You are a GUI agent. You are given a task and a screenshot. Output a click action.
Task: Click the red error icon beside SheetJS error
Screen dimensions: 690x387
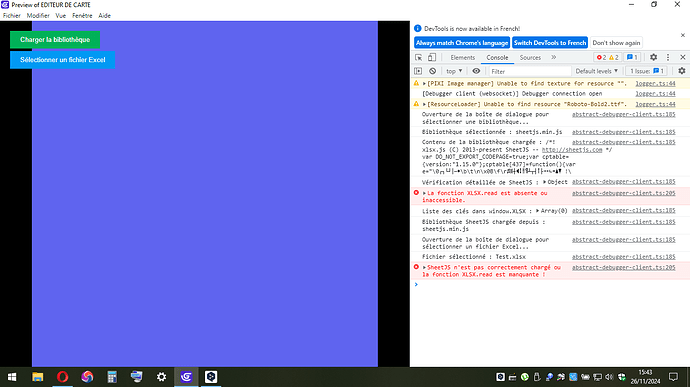(416, 267)
